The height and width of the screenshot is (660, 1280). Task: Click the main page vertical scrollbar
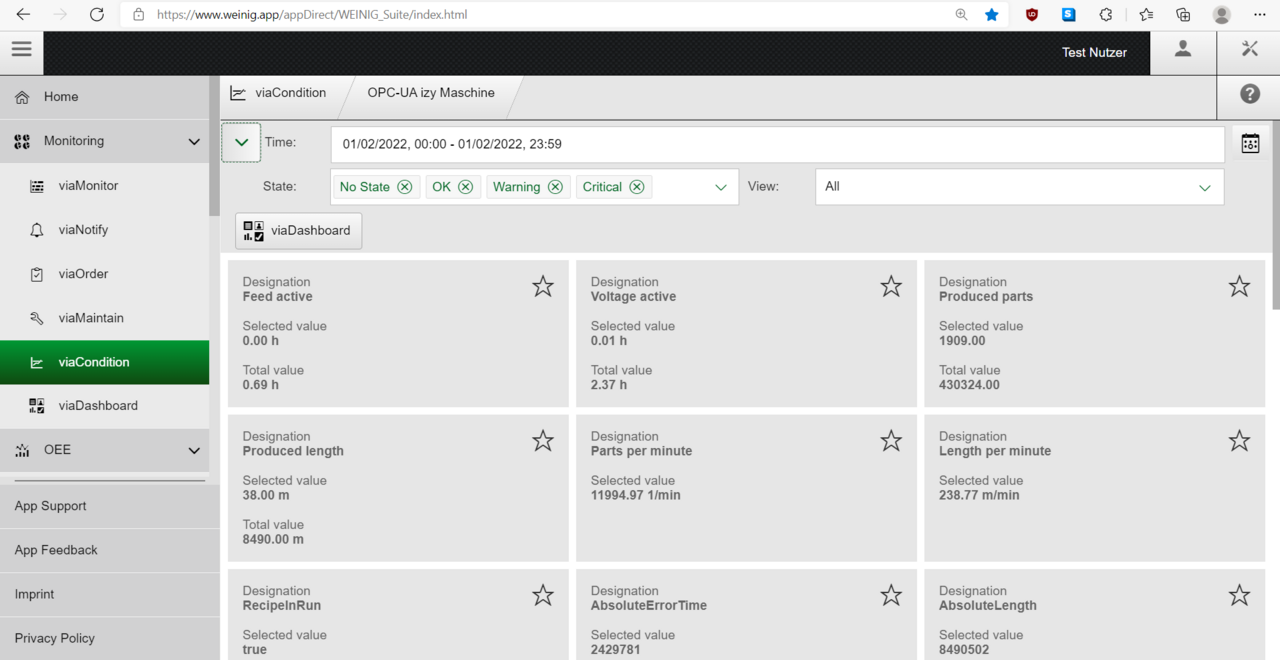[x=1275, y=215]
